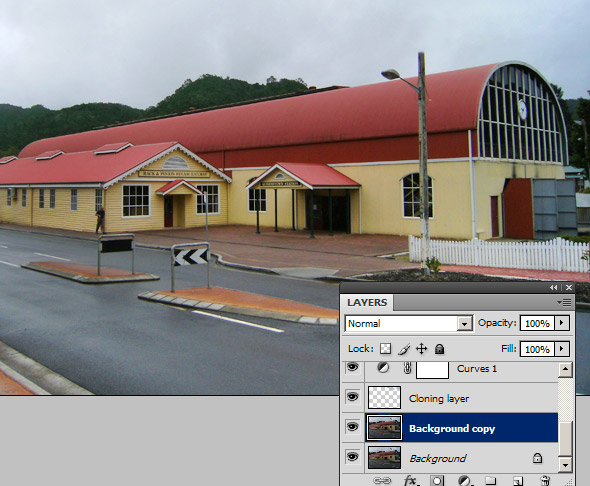The height and width of the screenshot is (486, 590).
Task: Add a layer mask with the mask icon
Action: [437, 481]
